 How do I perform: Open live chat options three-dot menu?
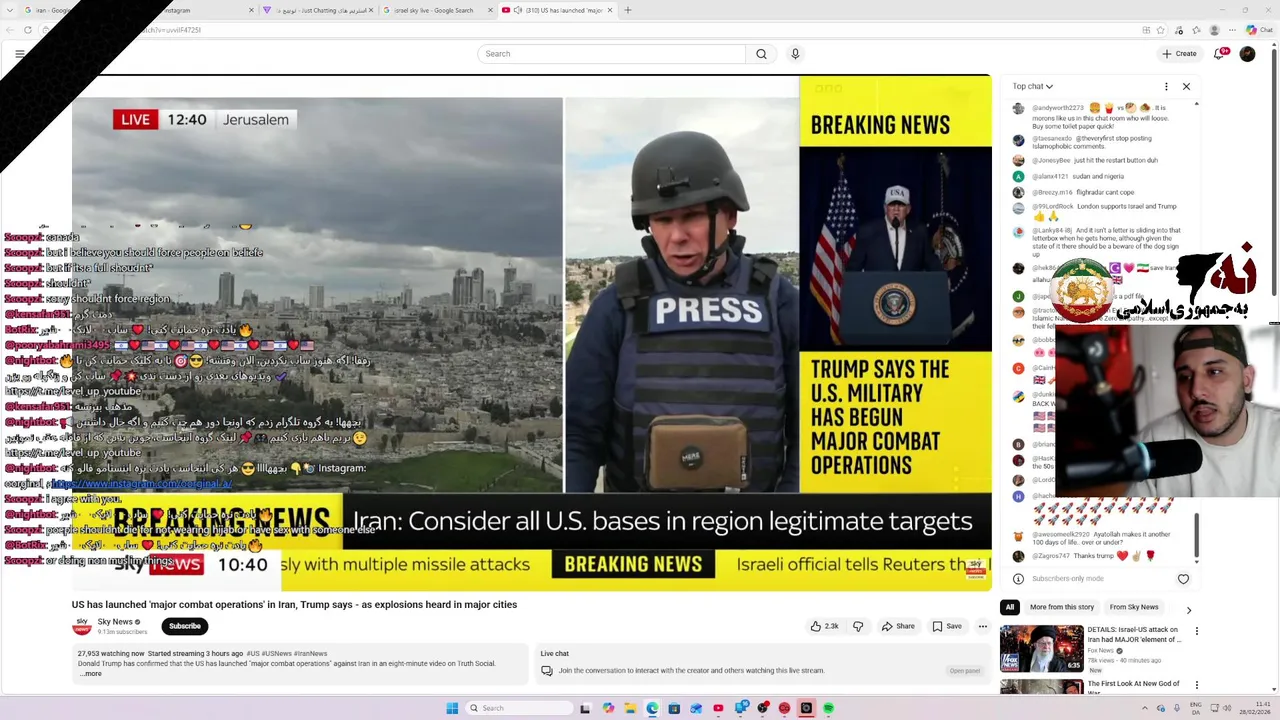pos(1166,87)
